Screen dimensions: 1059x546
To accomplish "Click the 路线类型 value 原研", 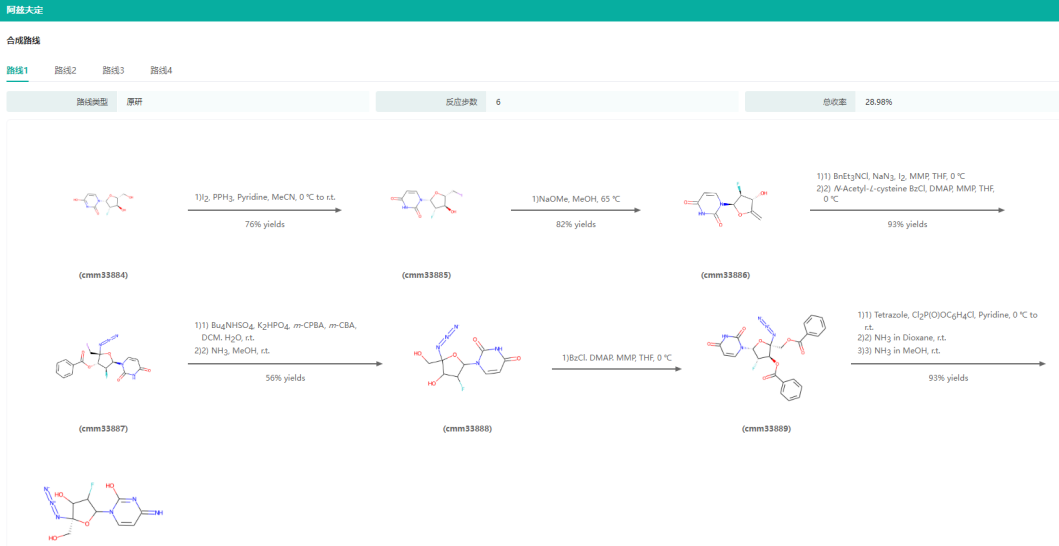I will tap(135, 102).
